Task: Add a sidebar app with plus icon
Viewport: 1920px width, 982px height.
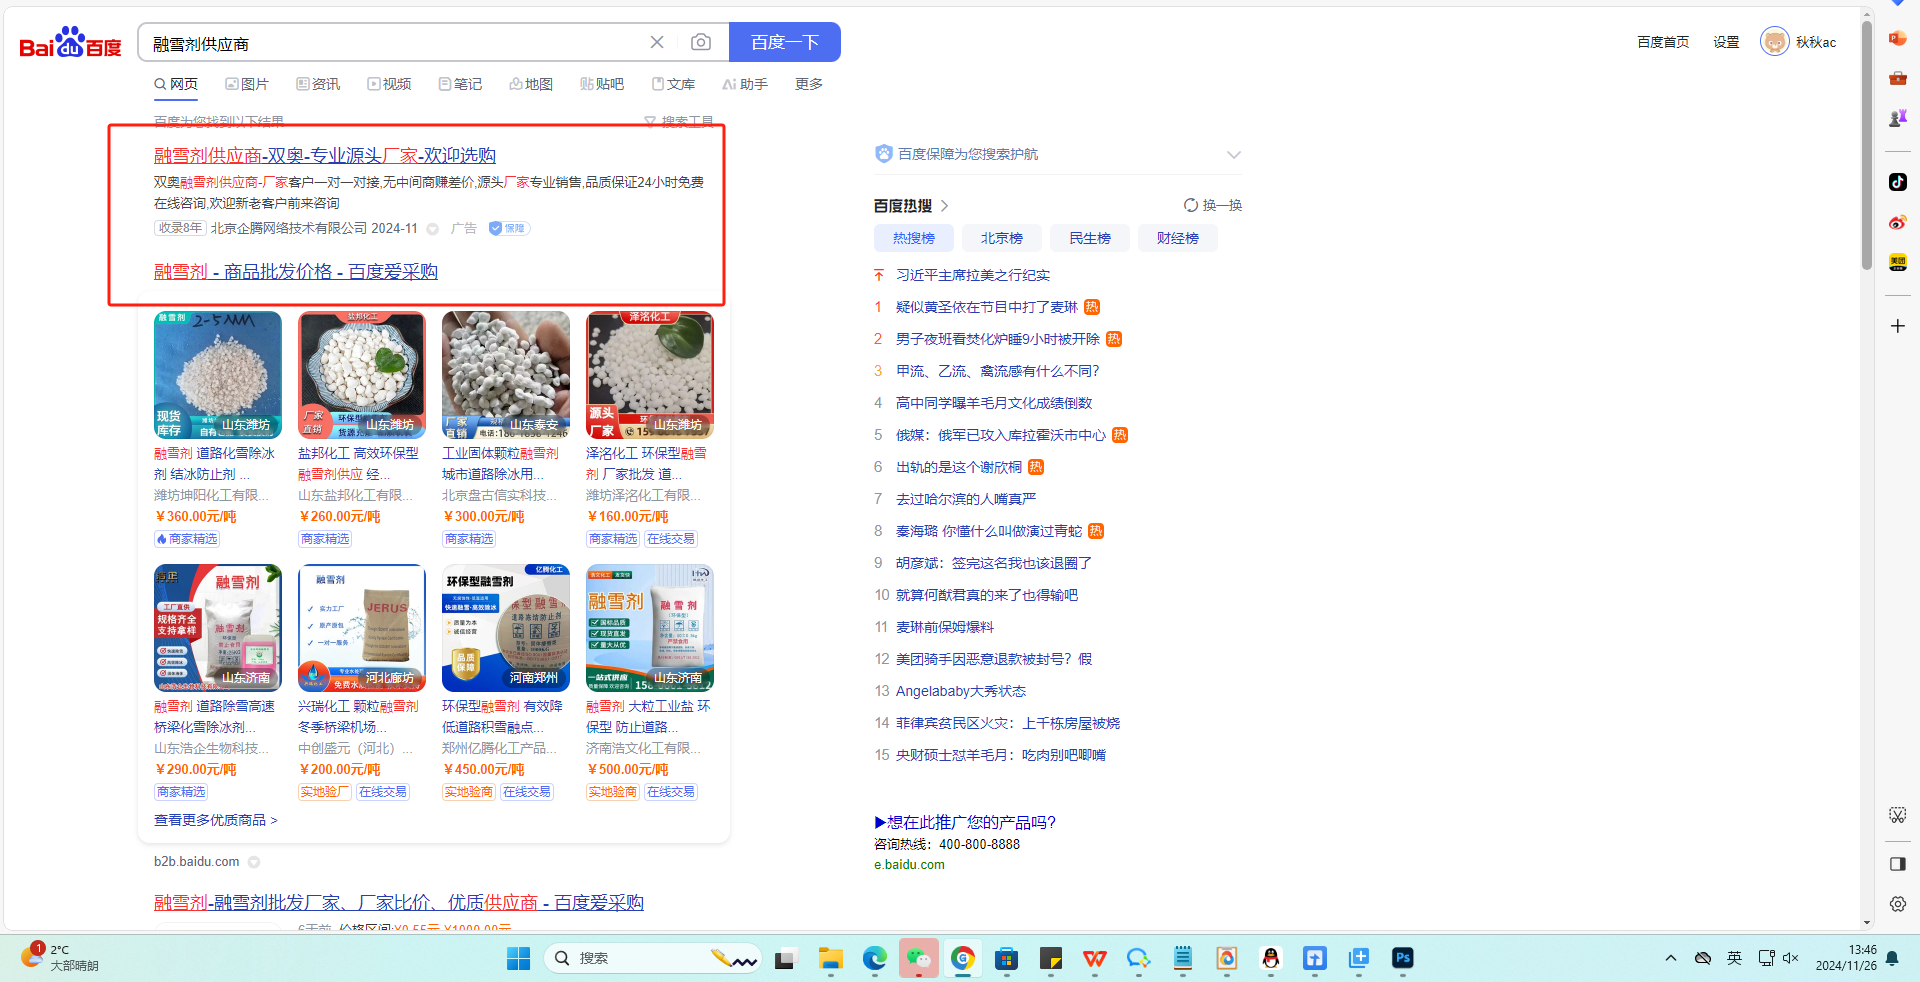Action: coord(1897,326)
